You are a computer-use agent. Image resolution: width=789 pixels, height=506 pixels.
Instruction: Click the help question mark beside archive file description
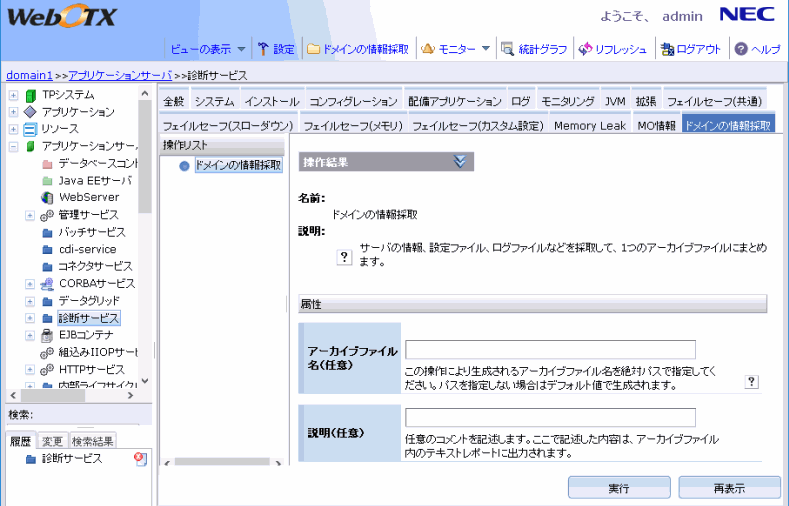[x=752, y=382]
